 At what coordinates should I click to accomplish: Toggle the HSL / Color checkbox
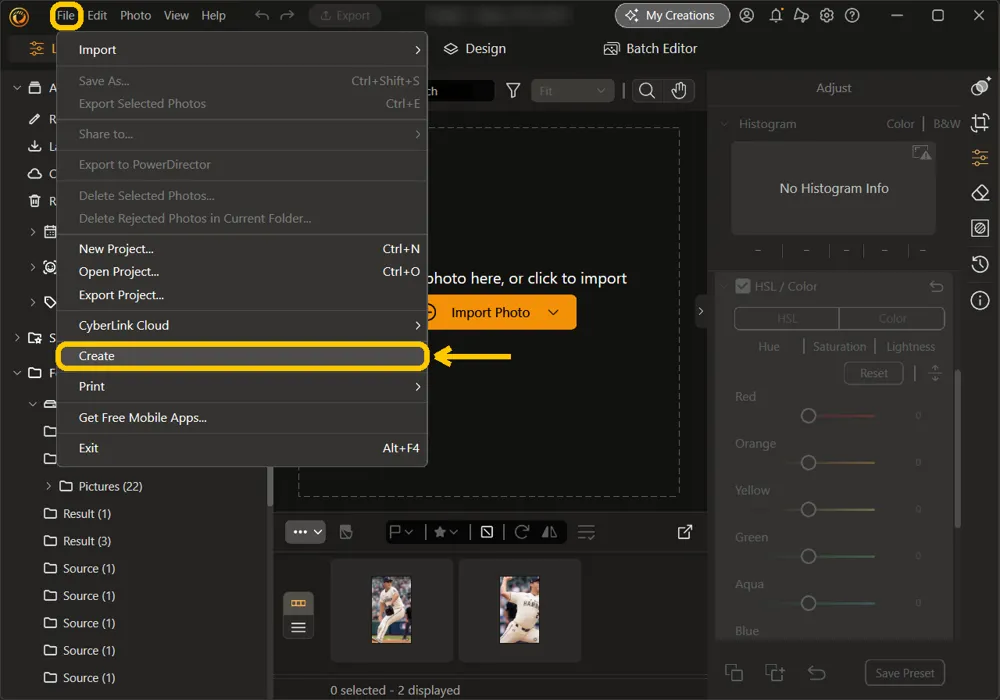742,286
